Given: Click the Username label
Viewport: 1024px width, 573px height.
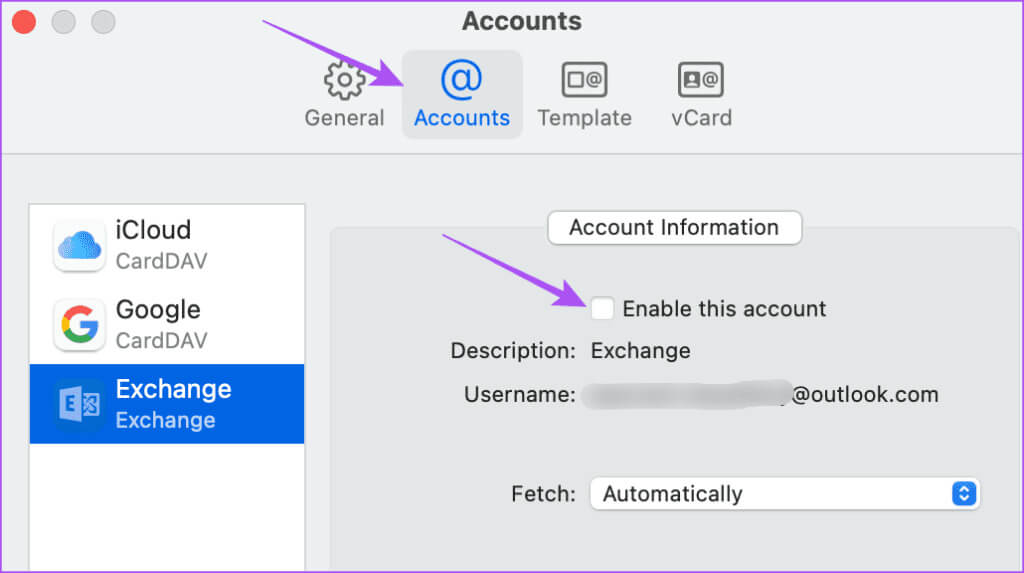Looking at the screenshot, I should [x=520, y=395].
